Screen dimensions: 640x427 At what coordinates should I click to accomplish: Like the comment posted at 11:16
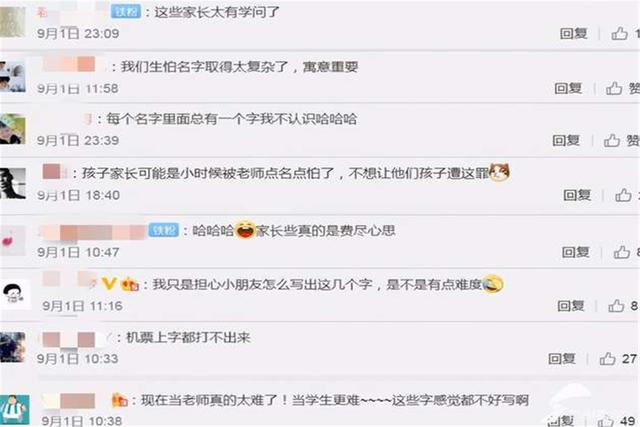pos(616,306)
